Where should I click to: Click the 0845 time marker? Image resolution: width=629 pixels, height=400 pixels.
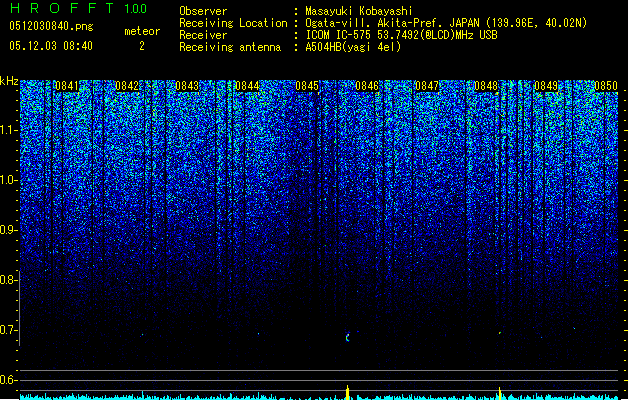[307, 86]
